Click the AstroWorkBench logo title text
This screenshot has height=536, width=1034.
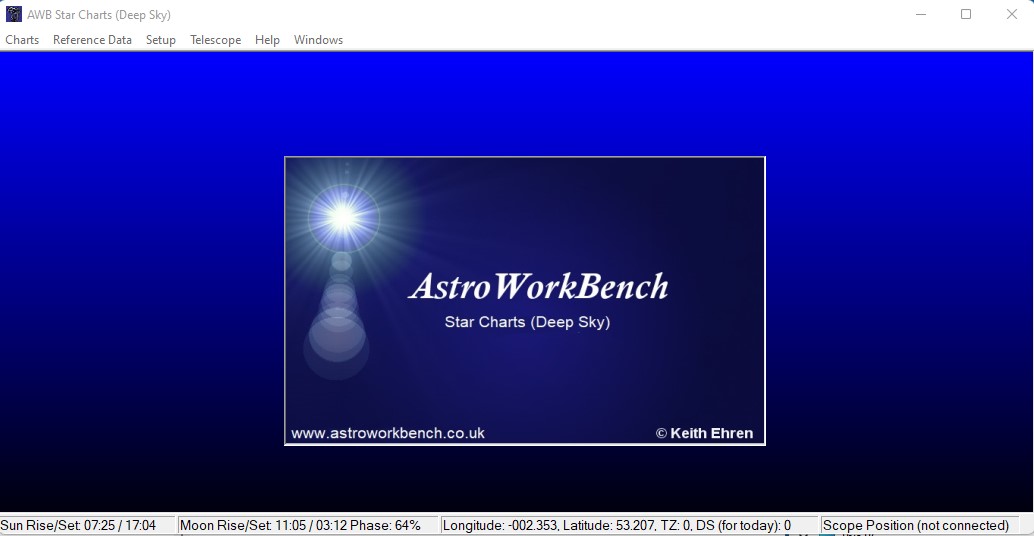pos(538,286)
